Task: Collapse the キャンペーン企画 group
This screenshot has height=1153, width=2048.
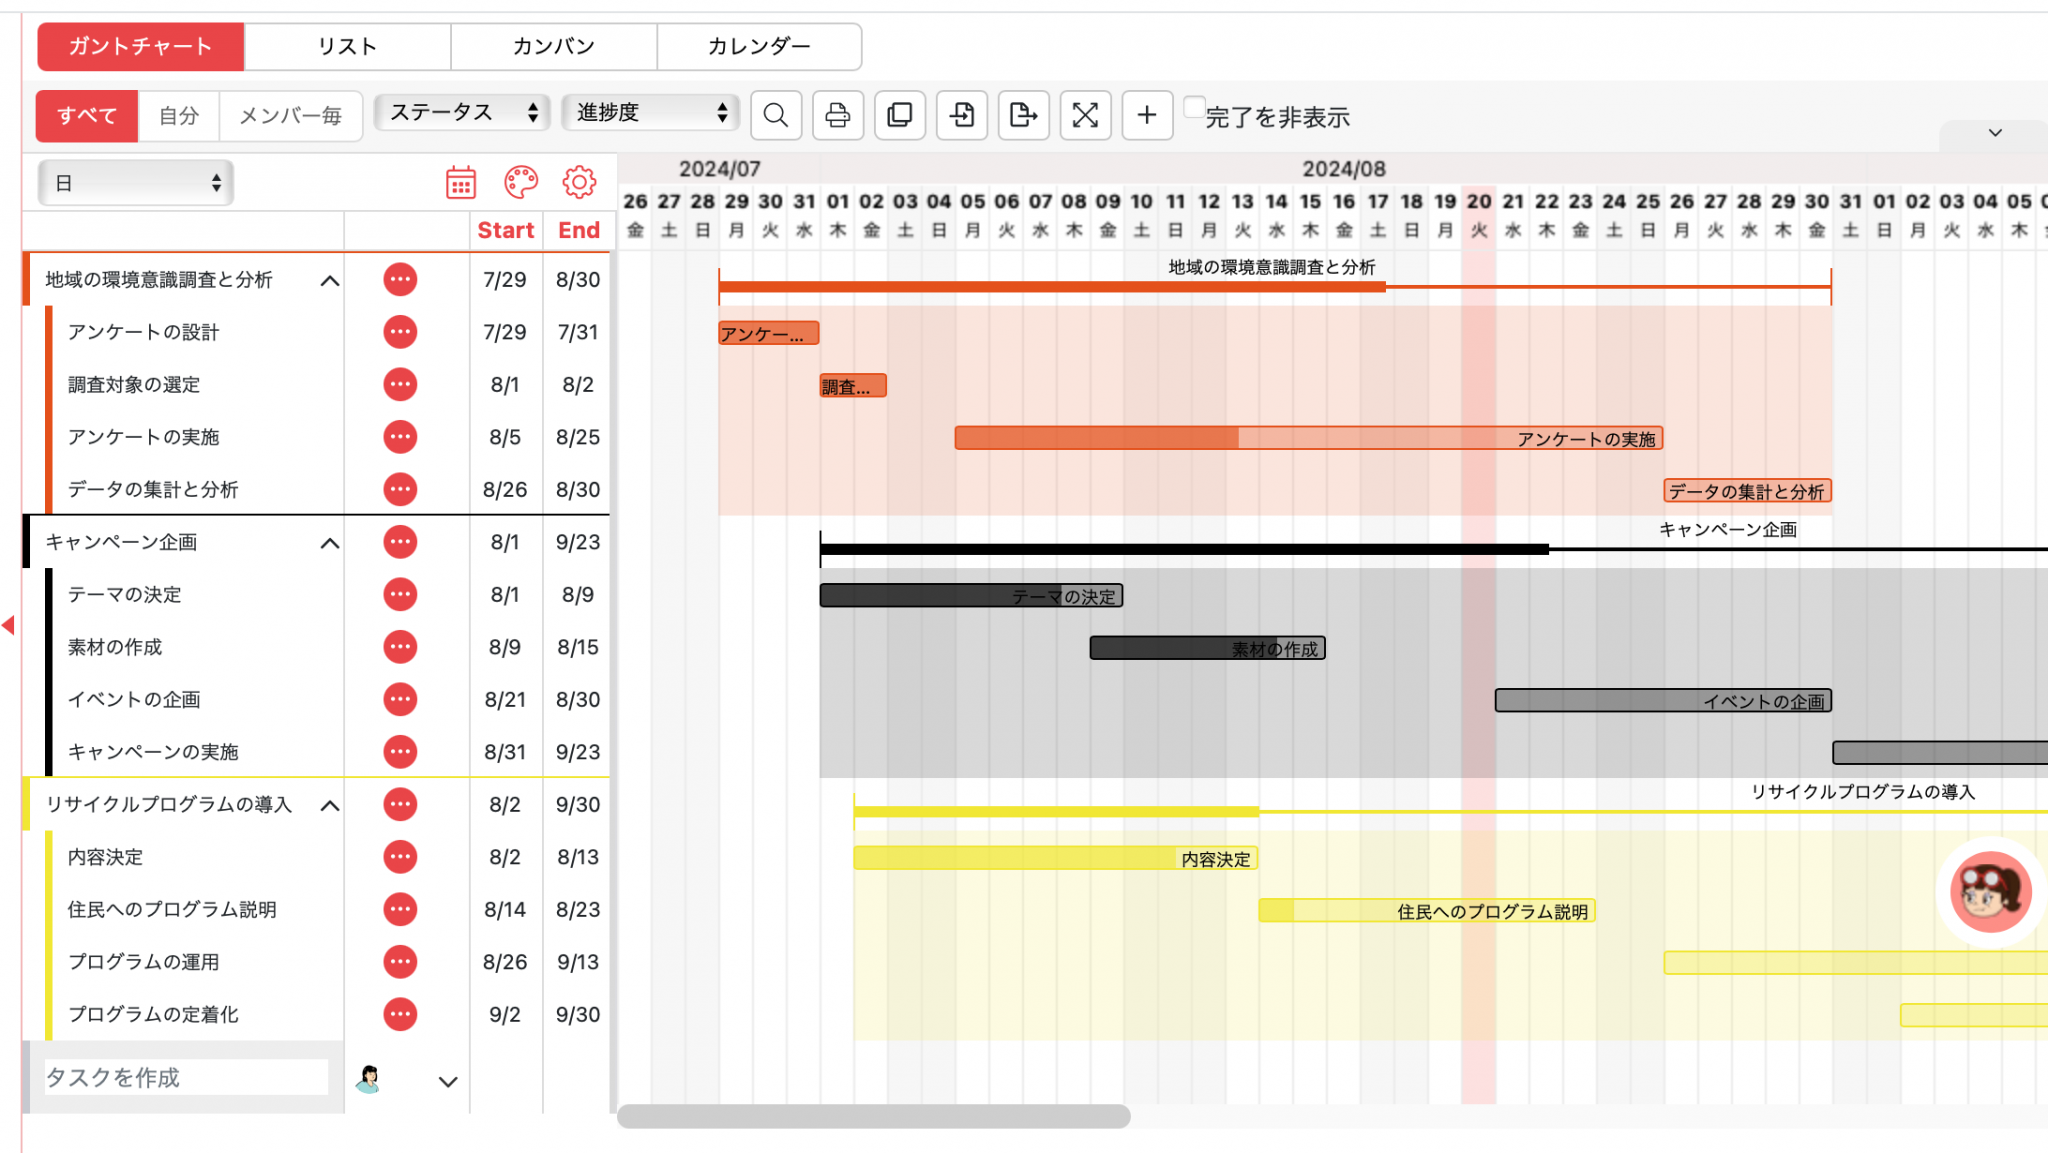Action: (330, 542)
